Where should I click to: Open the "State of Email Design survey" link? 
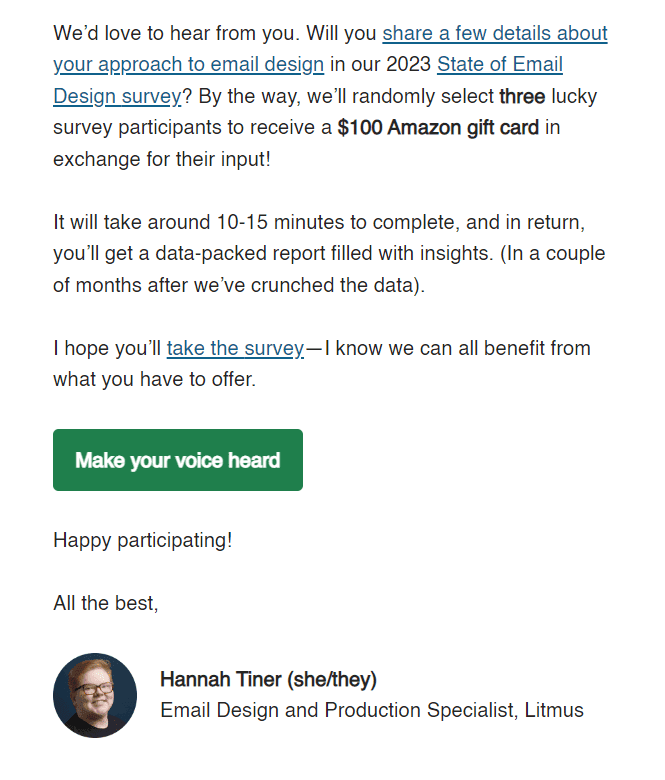click(x=499, y=65)
